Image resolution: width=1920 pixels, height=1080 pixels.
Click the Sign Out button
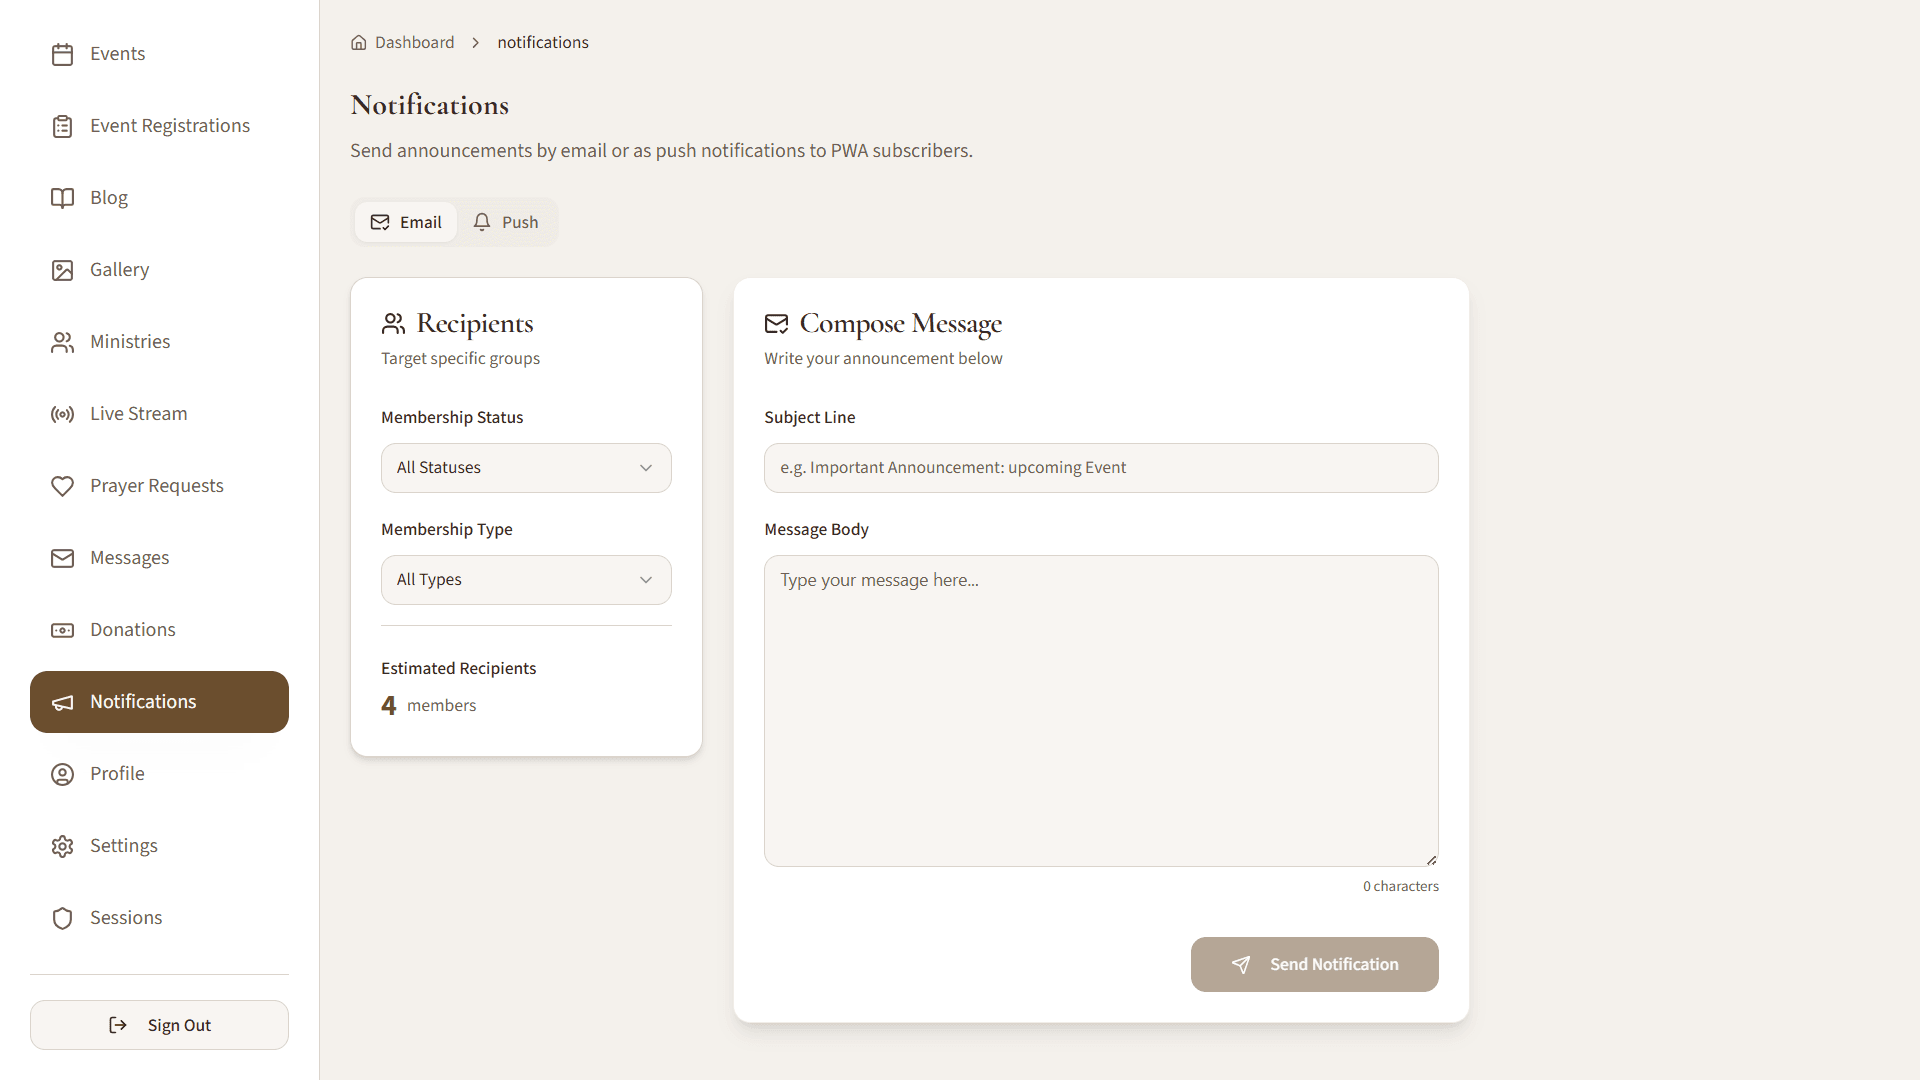pyautogui.click(x=159, y=1025)
